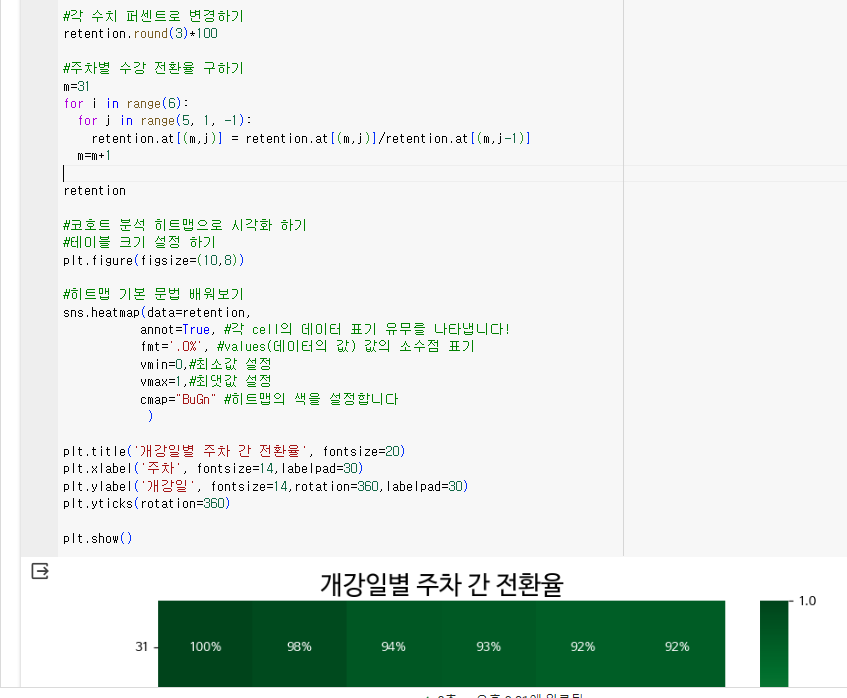Click the cell output toggle icon
The image size is (847, 698).
pyautogui.click(x=40, y=571)
